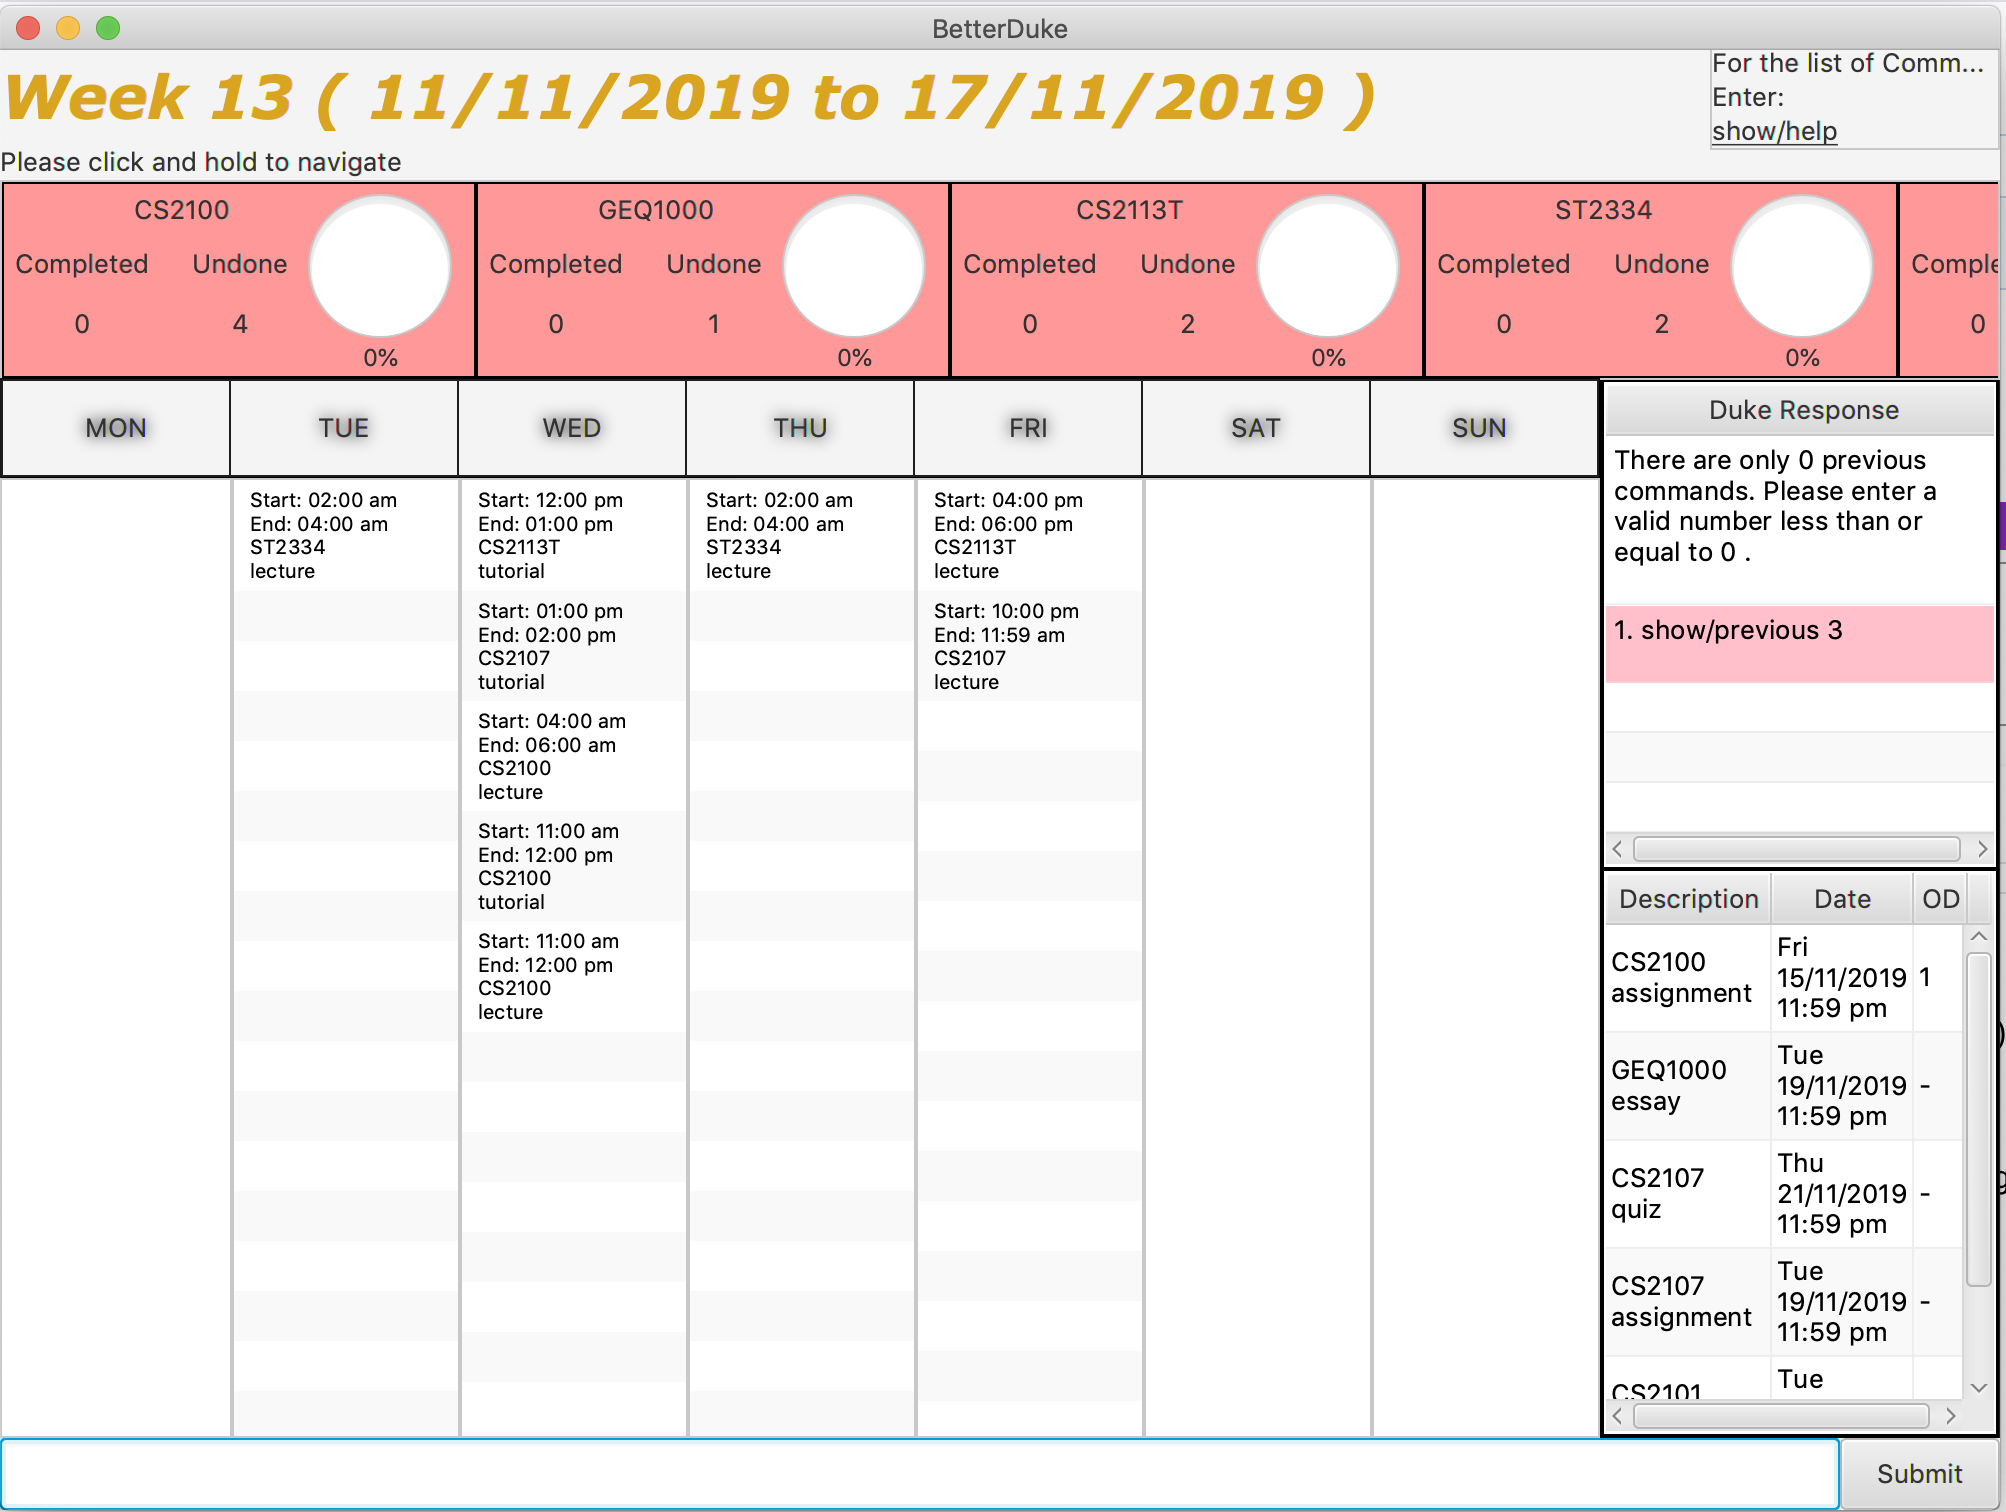2006x1512 pixels.
Task: Click task table scroll up arrow
Action: pos(1978,937)
